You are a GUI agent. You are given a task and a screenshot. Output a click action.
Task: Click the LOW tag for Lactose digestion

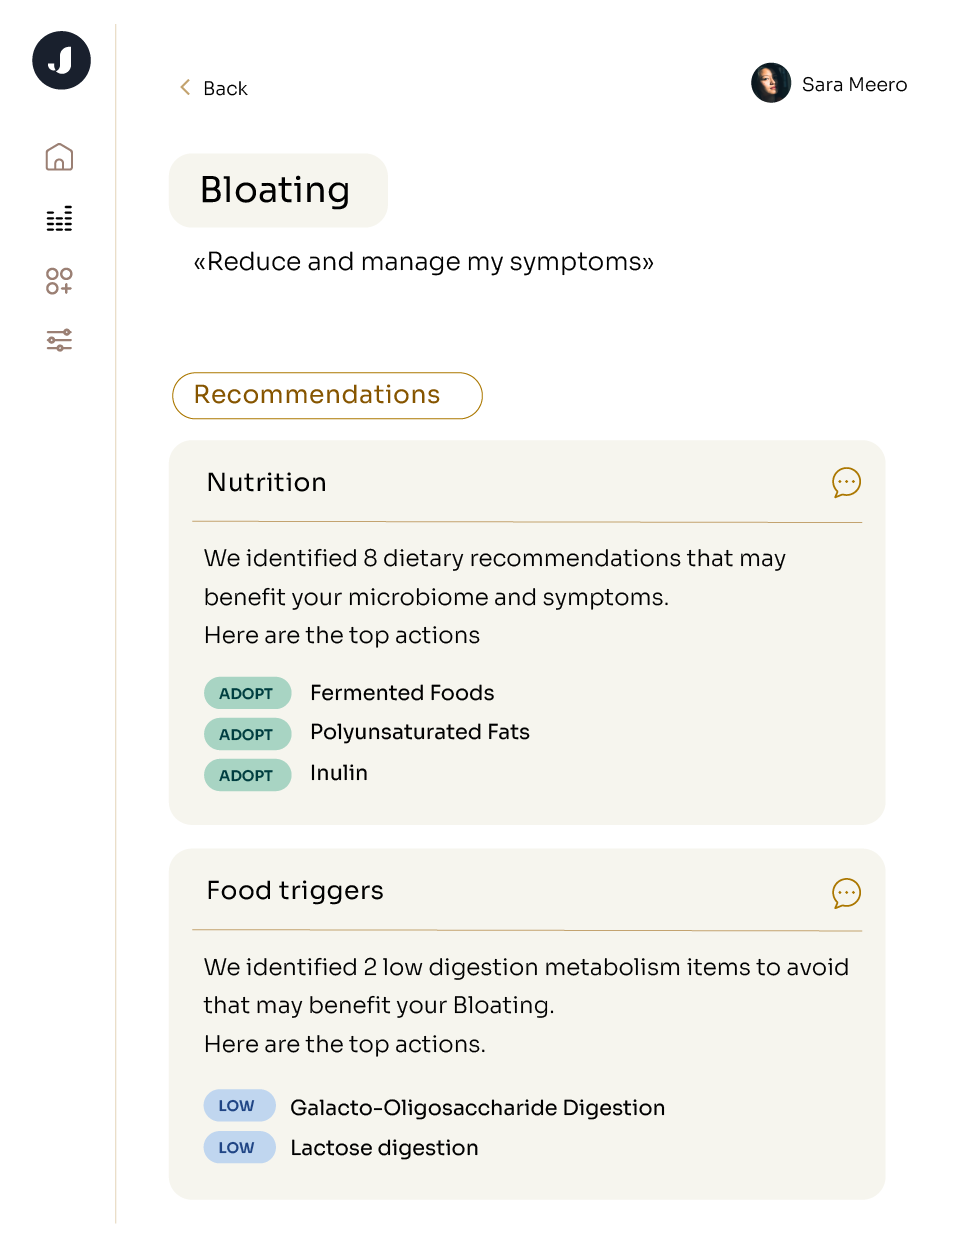point(239,1148)
